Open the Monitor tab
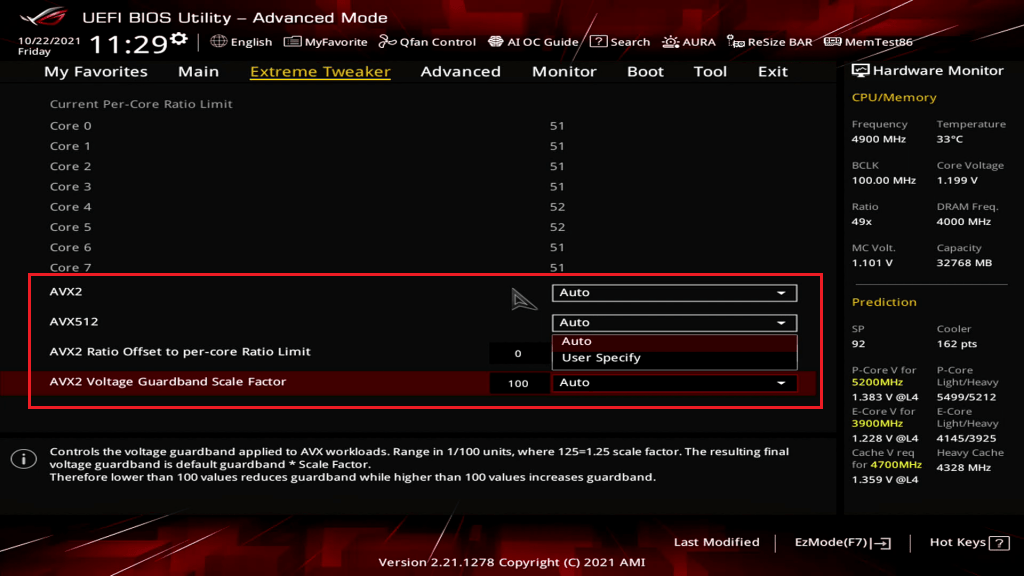 [x=564, y=71]
